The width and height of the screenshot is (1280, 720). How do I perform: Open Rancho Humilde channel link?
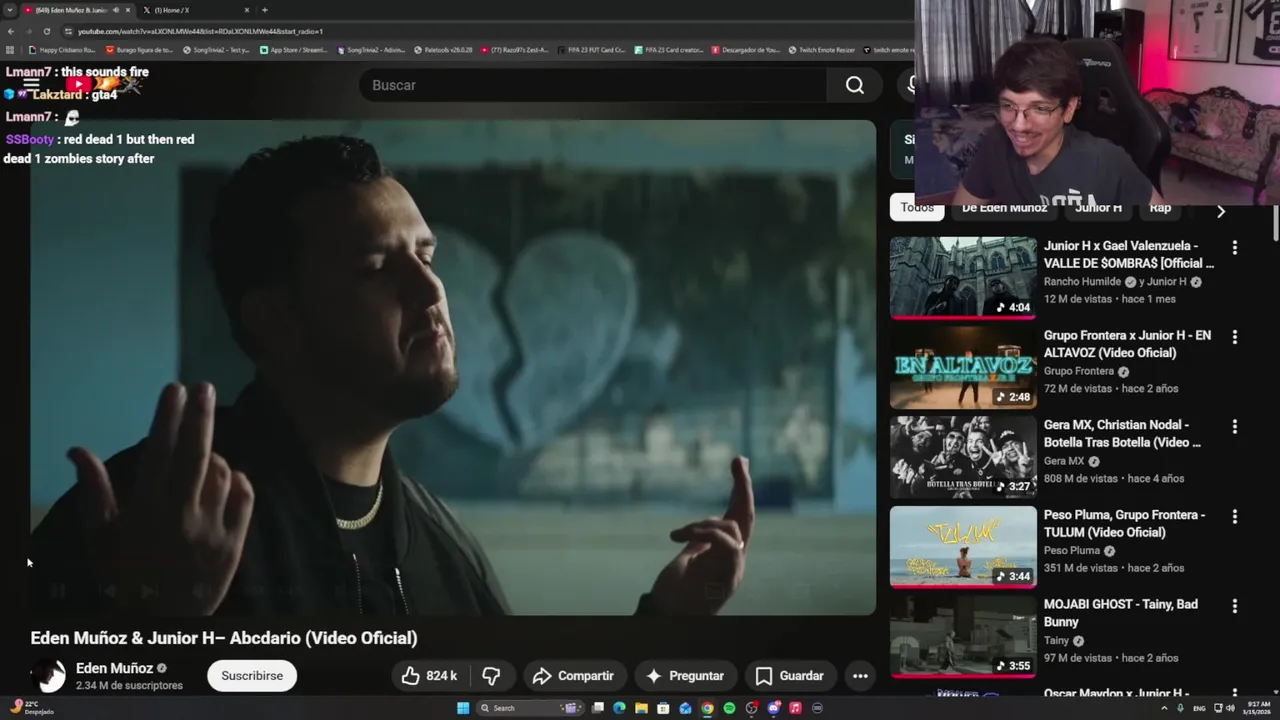[x=1082, y=282]
